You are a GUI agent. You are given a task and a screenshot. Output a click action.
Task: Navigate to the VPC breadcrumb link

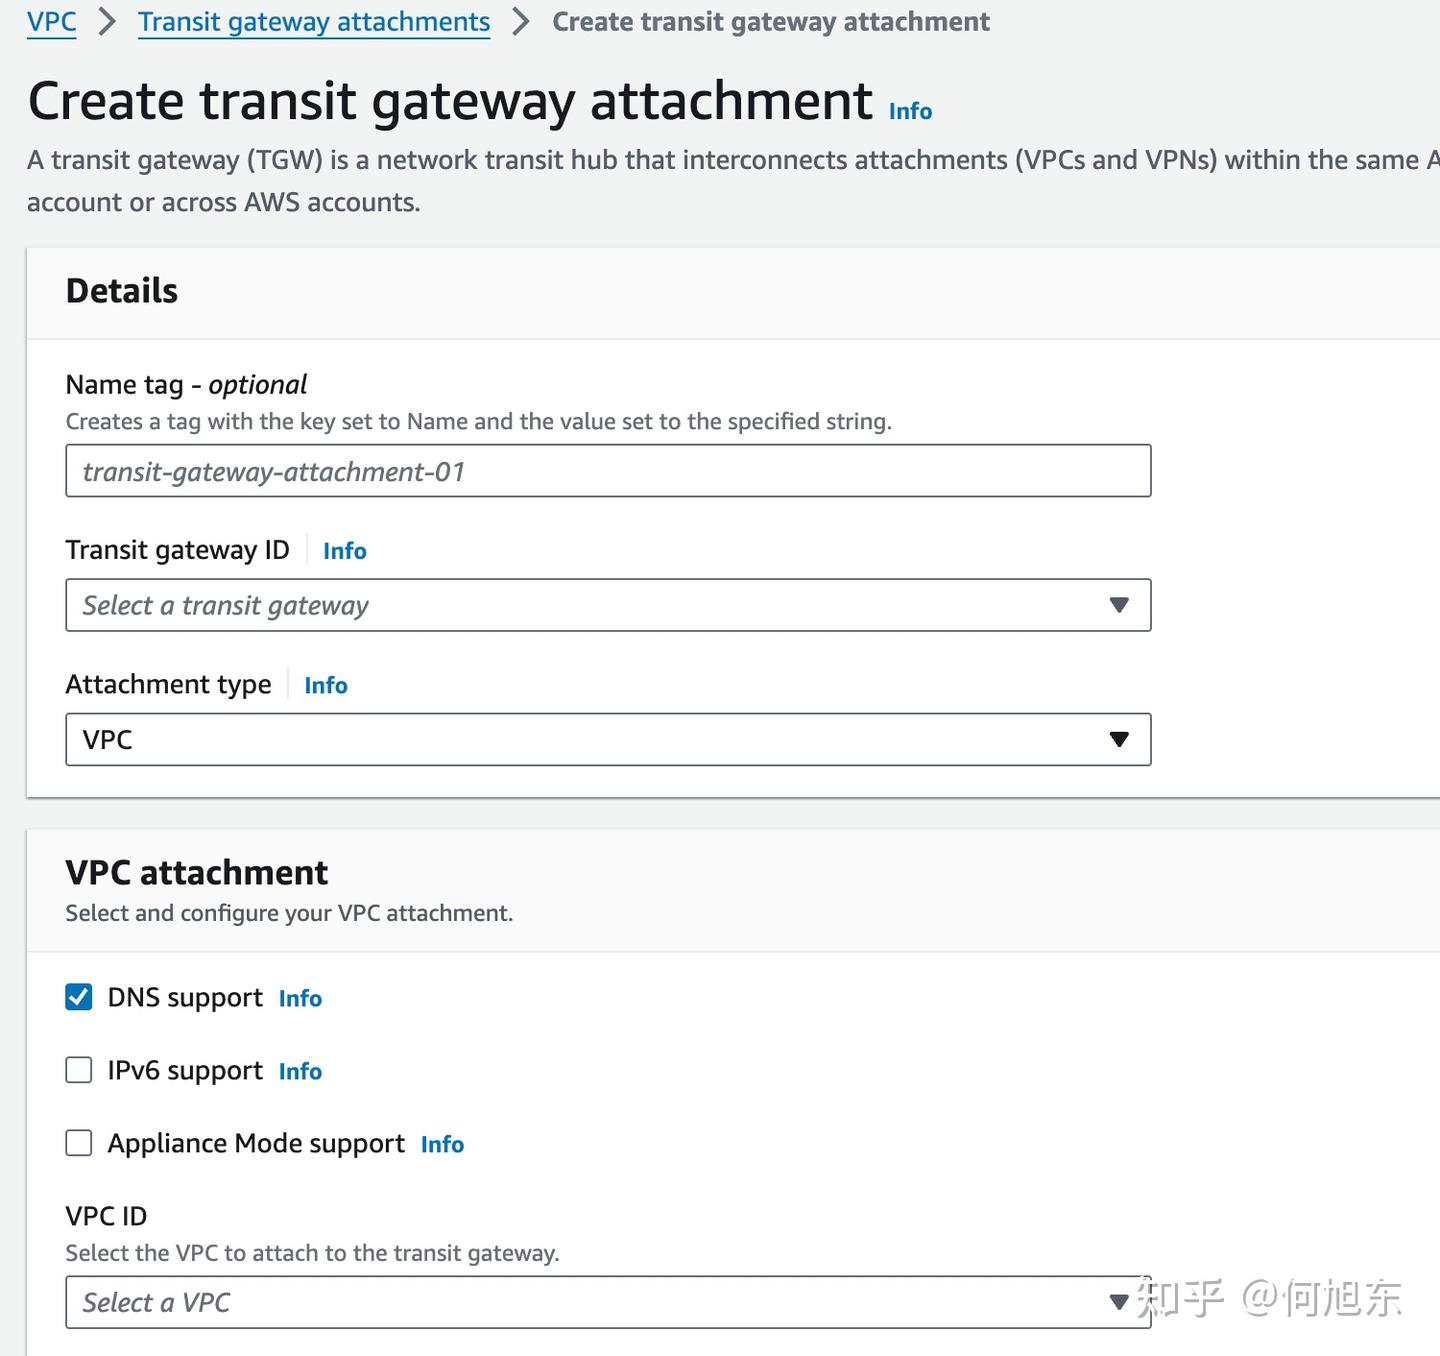coord(50,21)
